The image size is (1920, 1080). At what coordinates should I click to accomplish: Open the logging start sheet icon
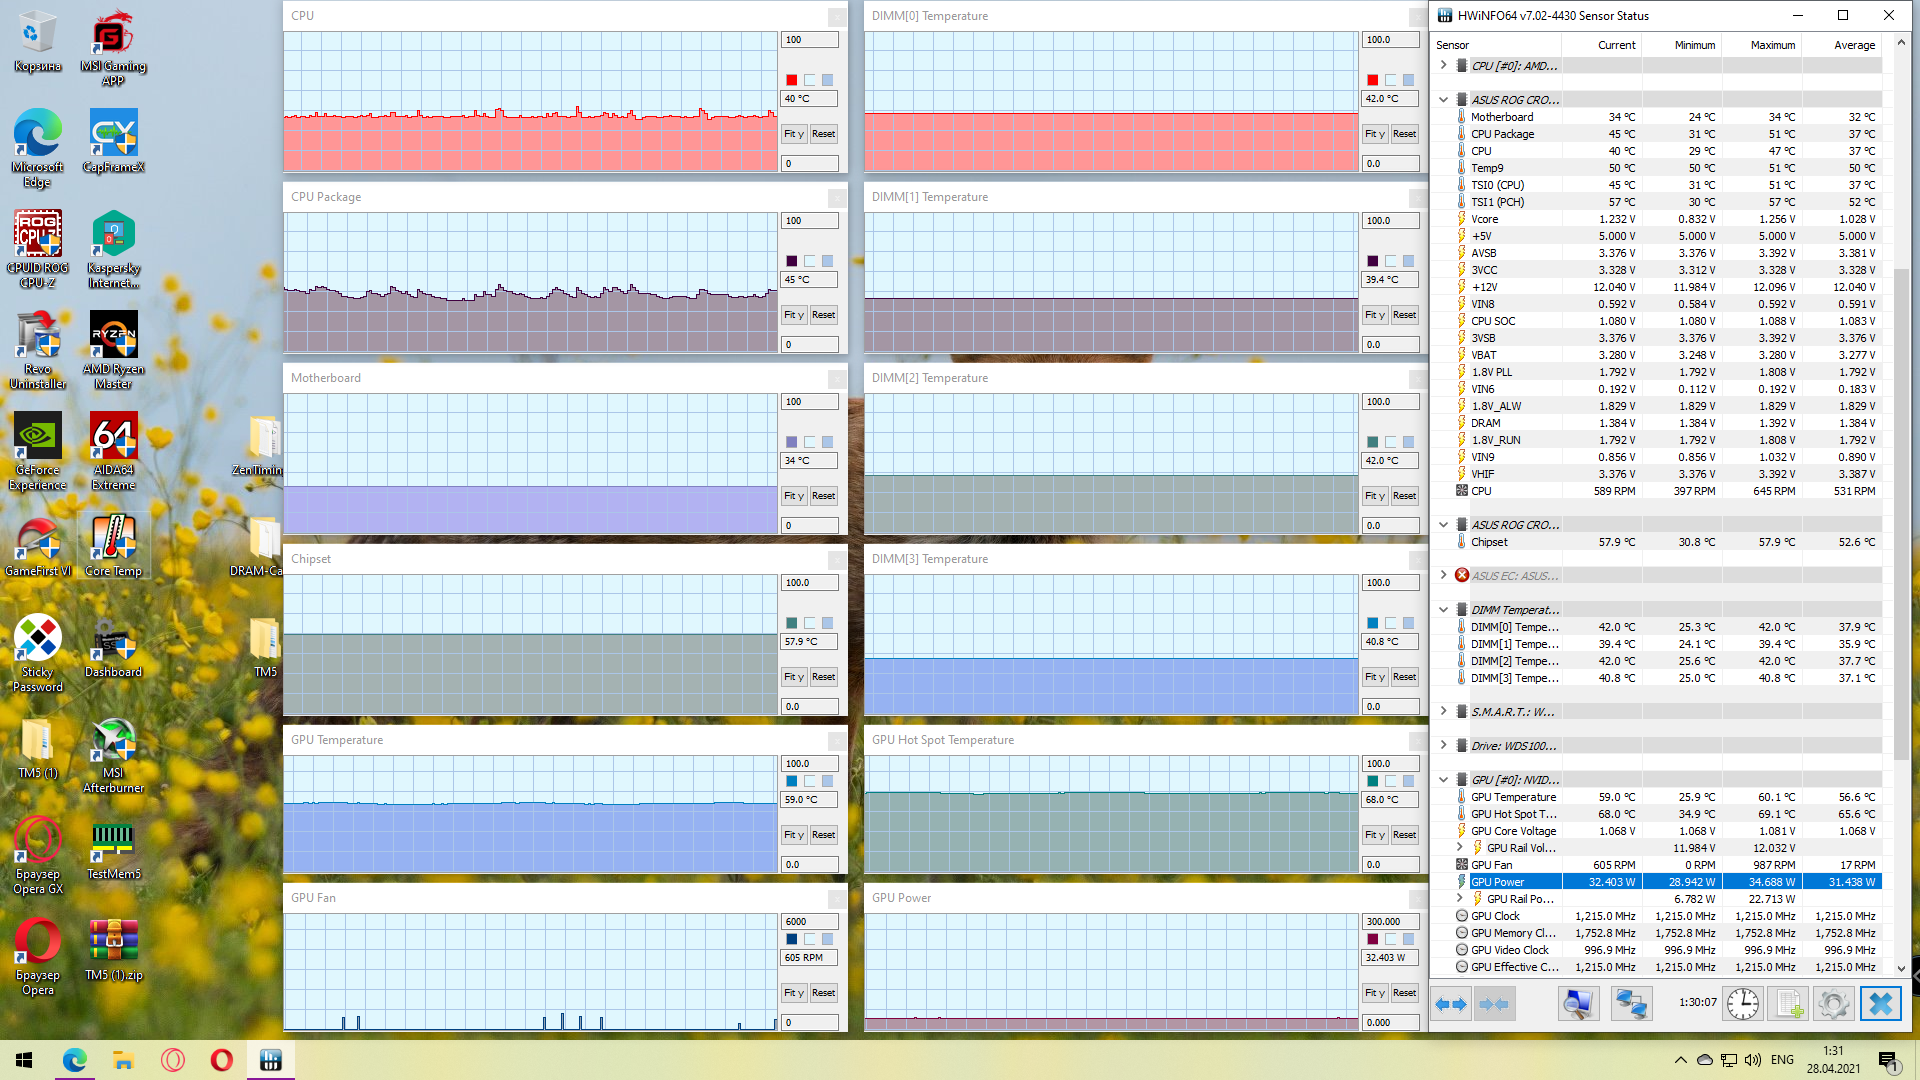pos(1789,1004)
